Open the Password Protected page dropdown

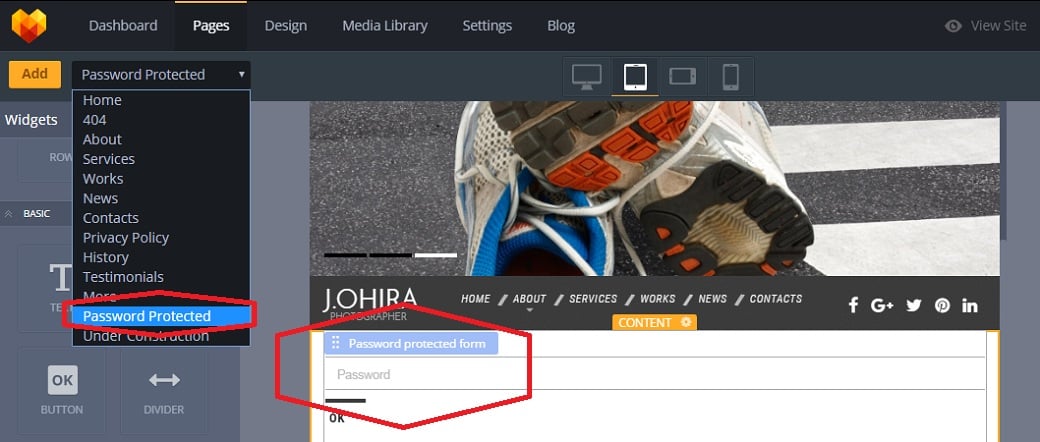coord(161,74)
